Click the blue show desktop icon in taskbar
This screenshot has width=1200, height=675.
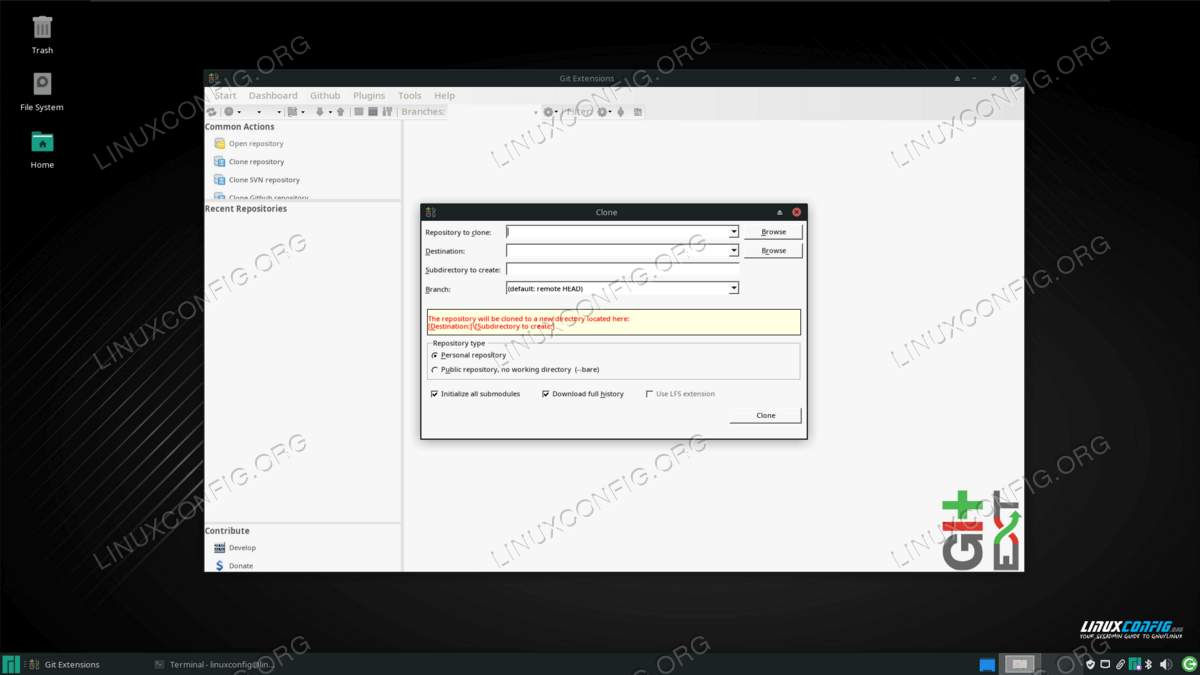tap(987, 665)
